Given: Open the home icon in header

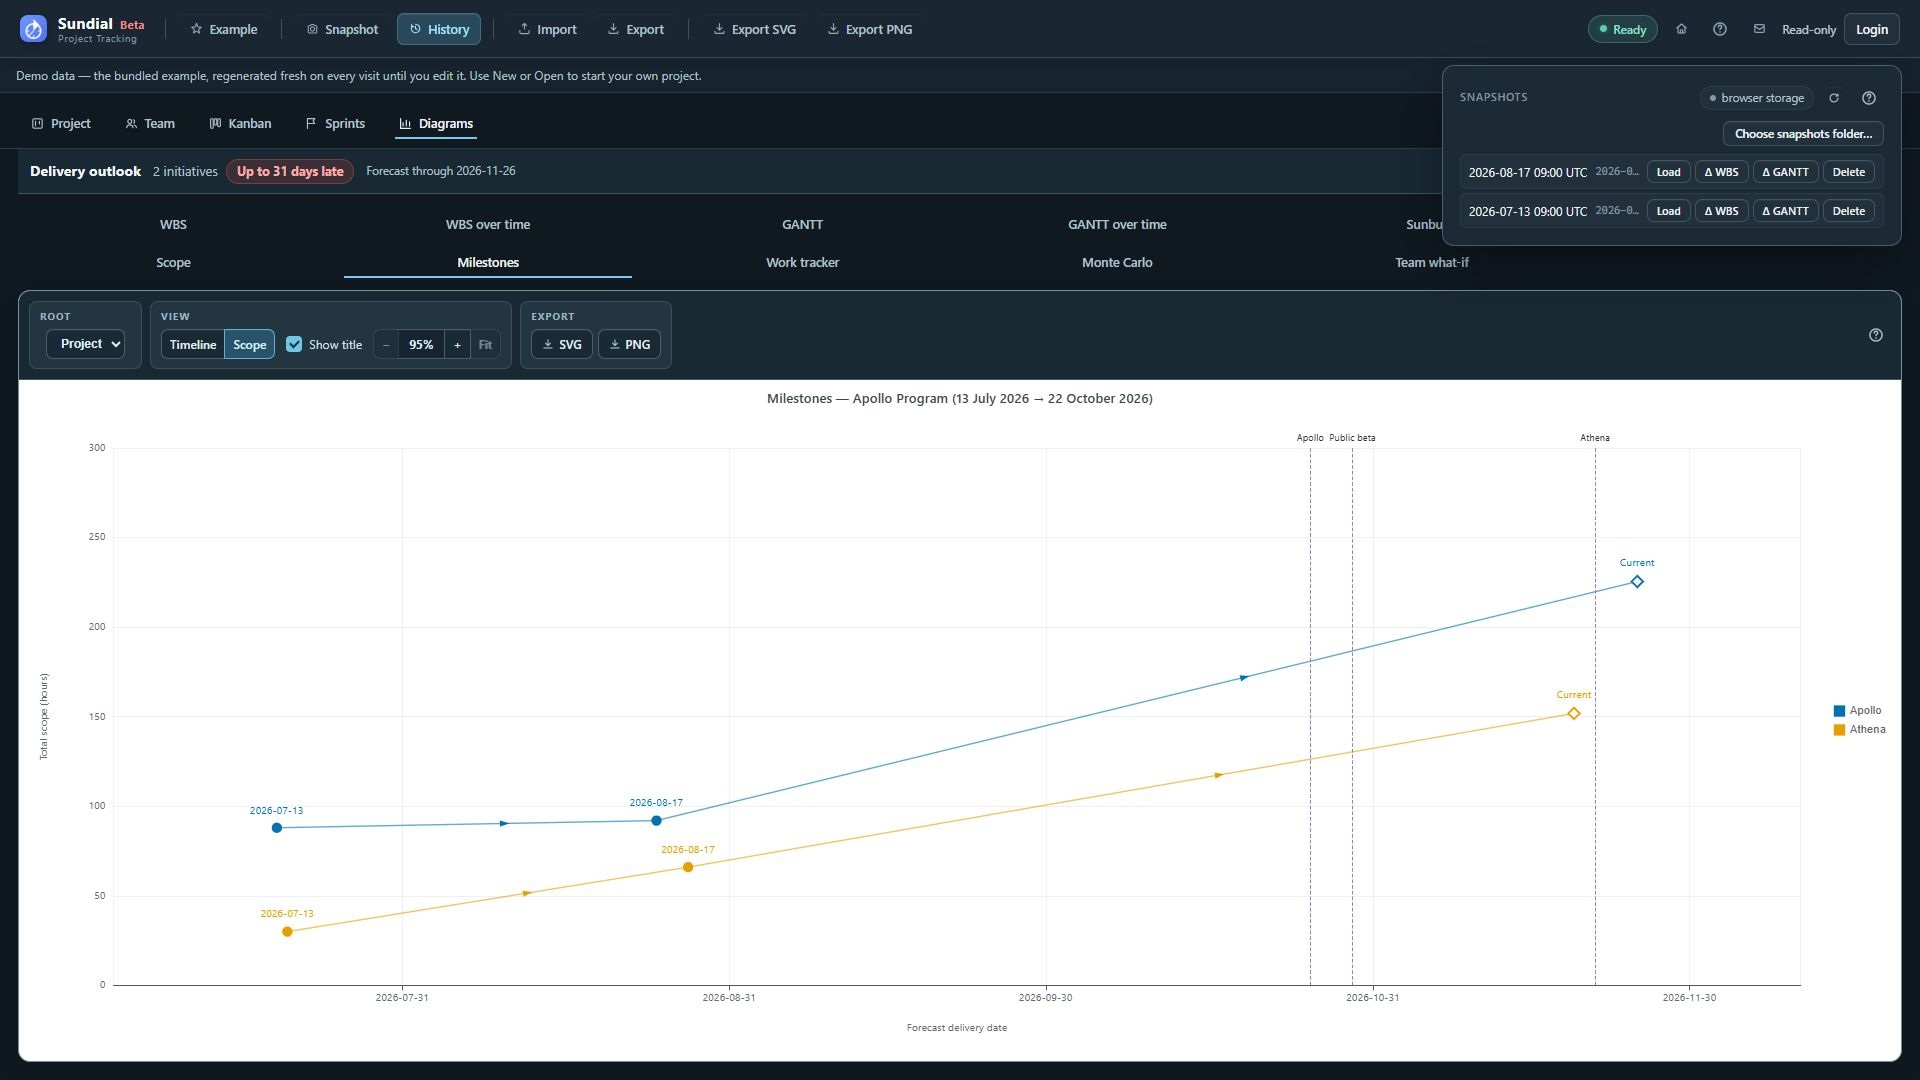Looking at the screenshot, I should coord(1681,29).
